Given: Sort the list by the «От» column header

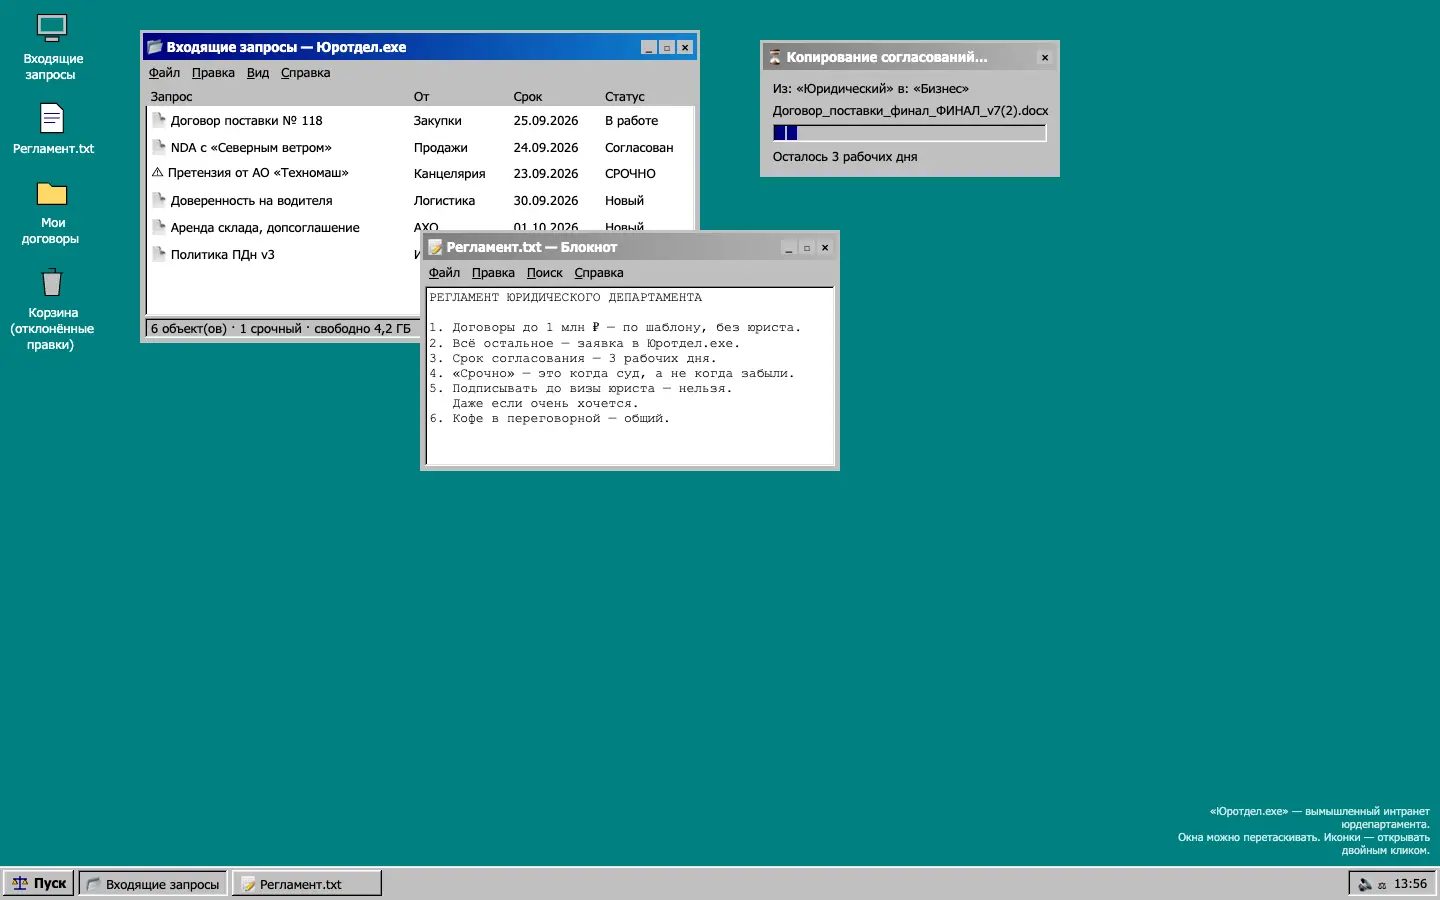Looking at the screenshot, I should pyautogui.click(x=421, y=97).
